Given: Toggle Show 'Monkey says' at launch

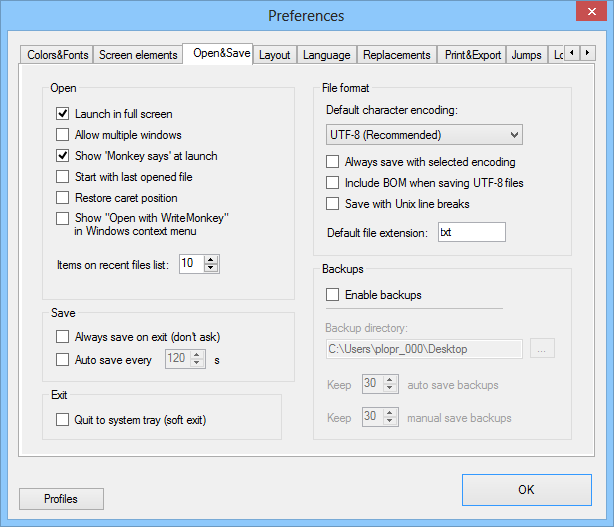Looking at the screenshot, I should 63,156.
